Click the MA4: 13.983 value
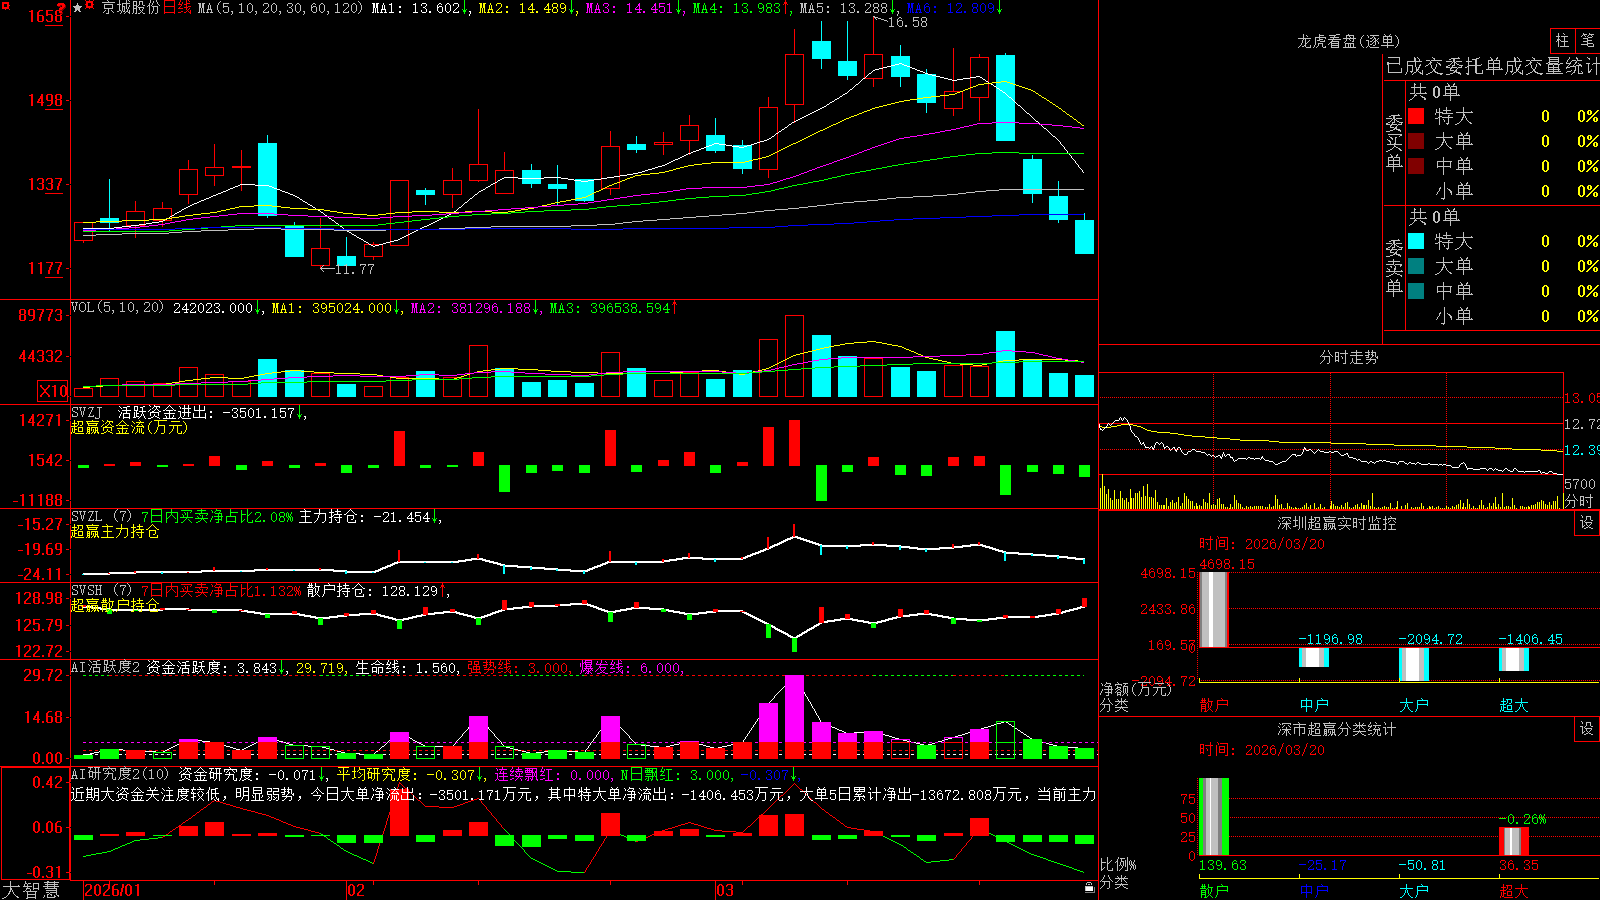 click(x=737, y=8)
